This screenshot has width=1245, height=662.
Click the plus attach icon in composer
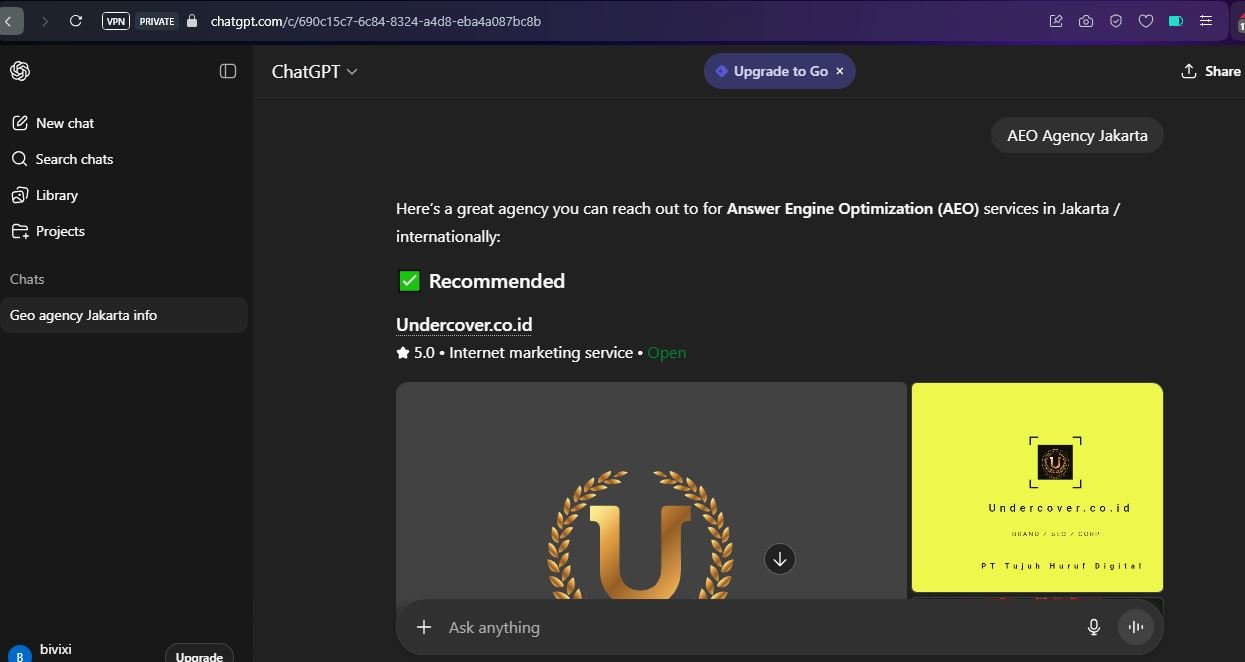[x=424, y=627]
